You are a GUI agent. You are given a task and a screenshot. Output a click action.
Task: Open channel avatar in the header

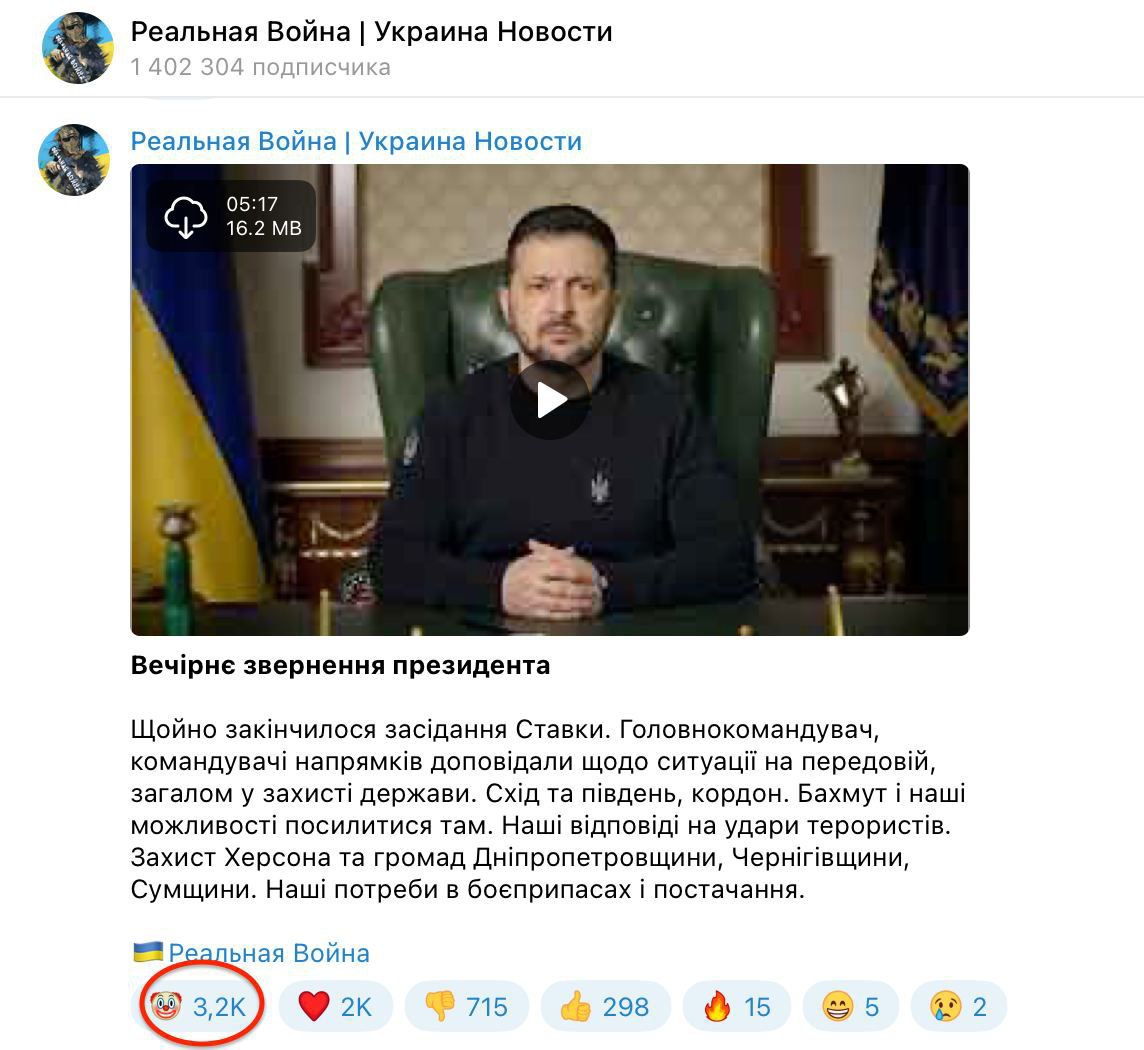[78, 48]
